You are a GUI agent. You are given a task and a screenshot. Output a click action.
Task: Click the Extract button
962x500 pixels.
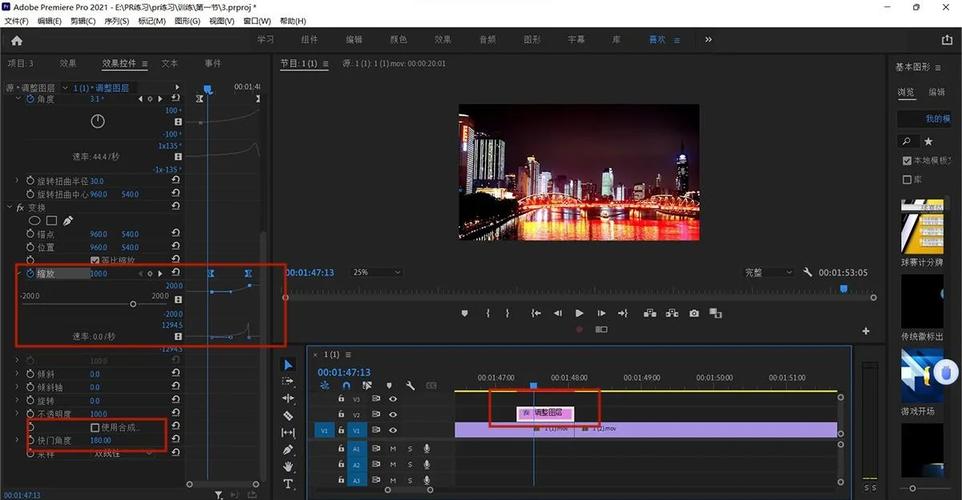pos(672,313)
